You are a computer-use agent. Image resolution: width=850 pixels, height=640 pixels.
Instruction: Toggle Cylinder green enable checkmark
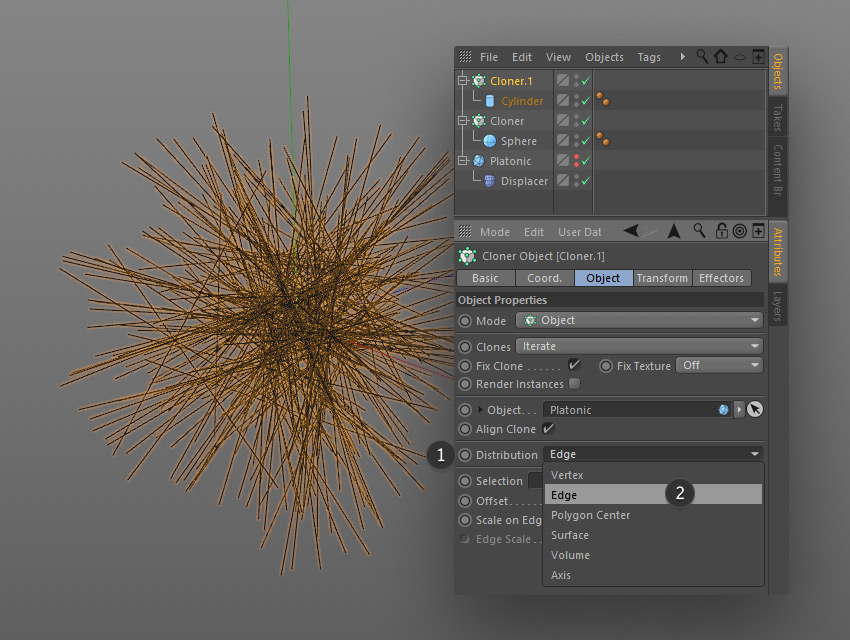[x=586, y=101]
